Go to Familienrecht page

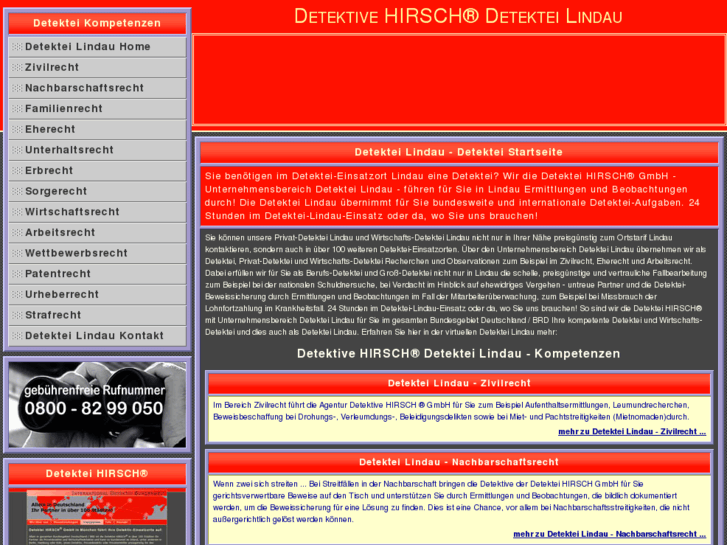coord(97,109)
